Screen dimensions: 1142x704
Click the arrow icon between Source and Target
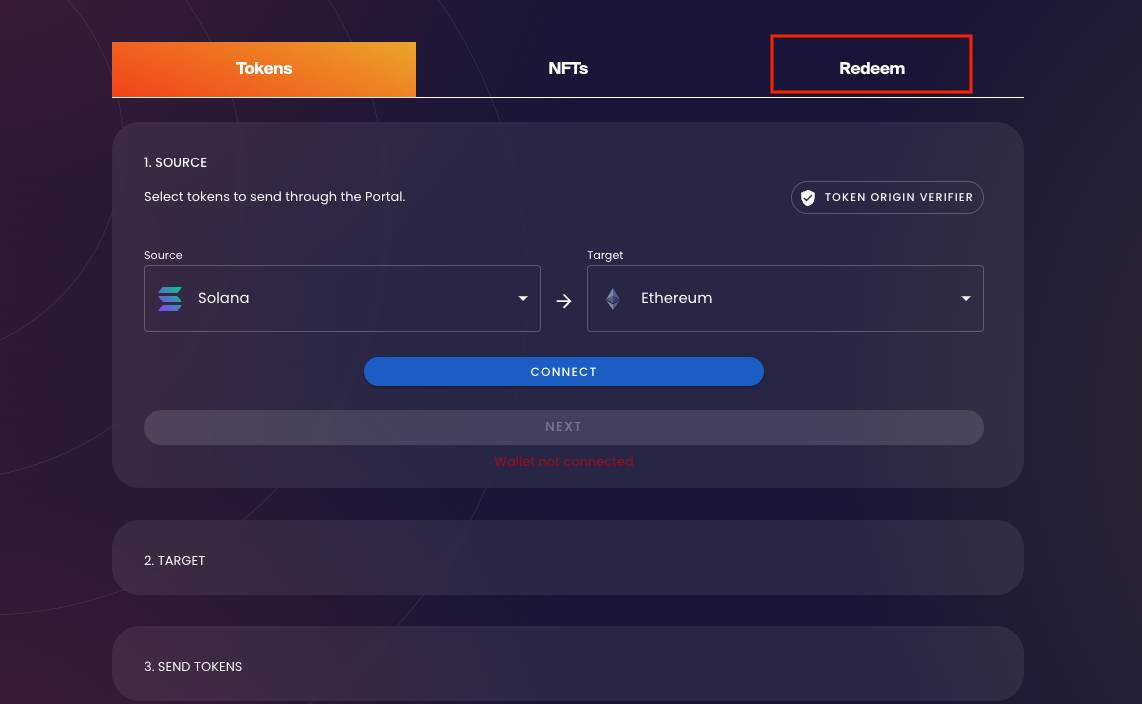(564, 299)
